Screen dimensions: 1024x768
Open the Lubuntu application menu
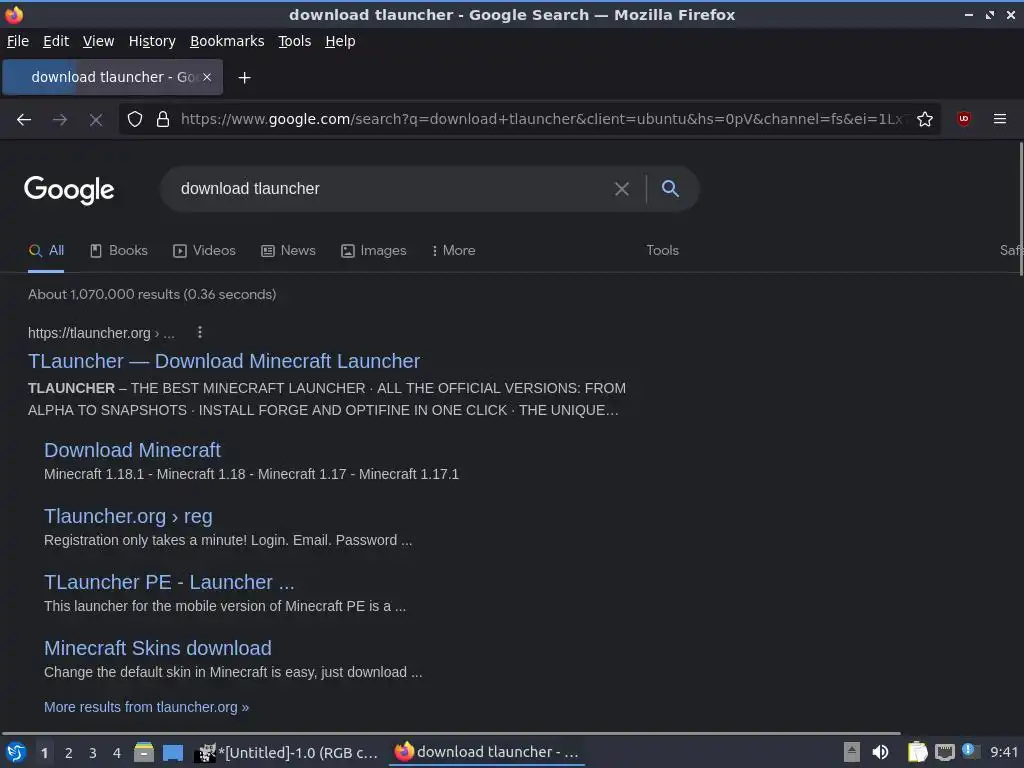[x=16, y=752]
